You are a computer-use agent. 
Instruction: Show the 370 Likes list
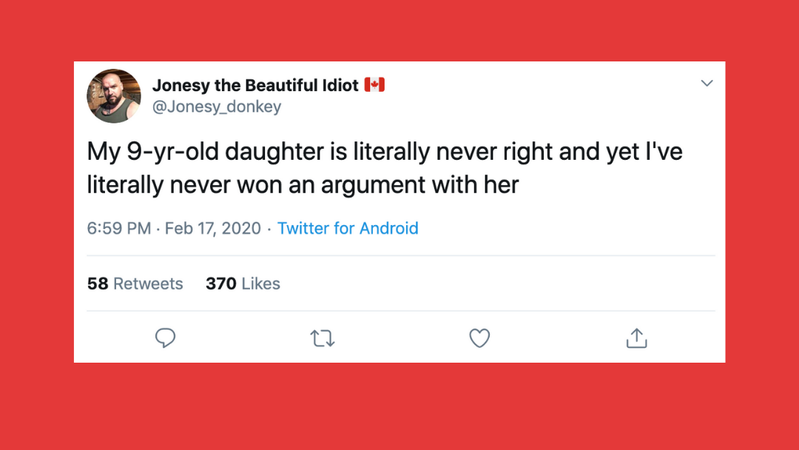(x=243, y=284)
